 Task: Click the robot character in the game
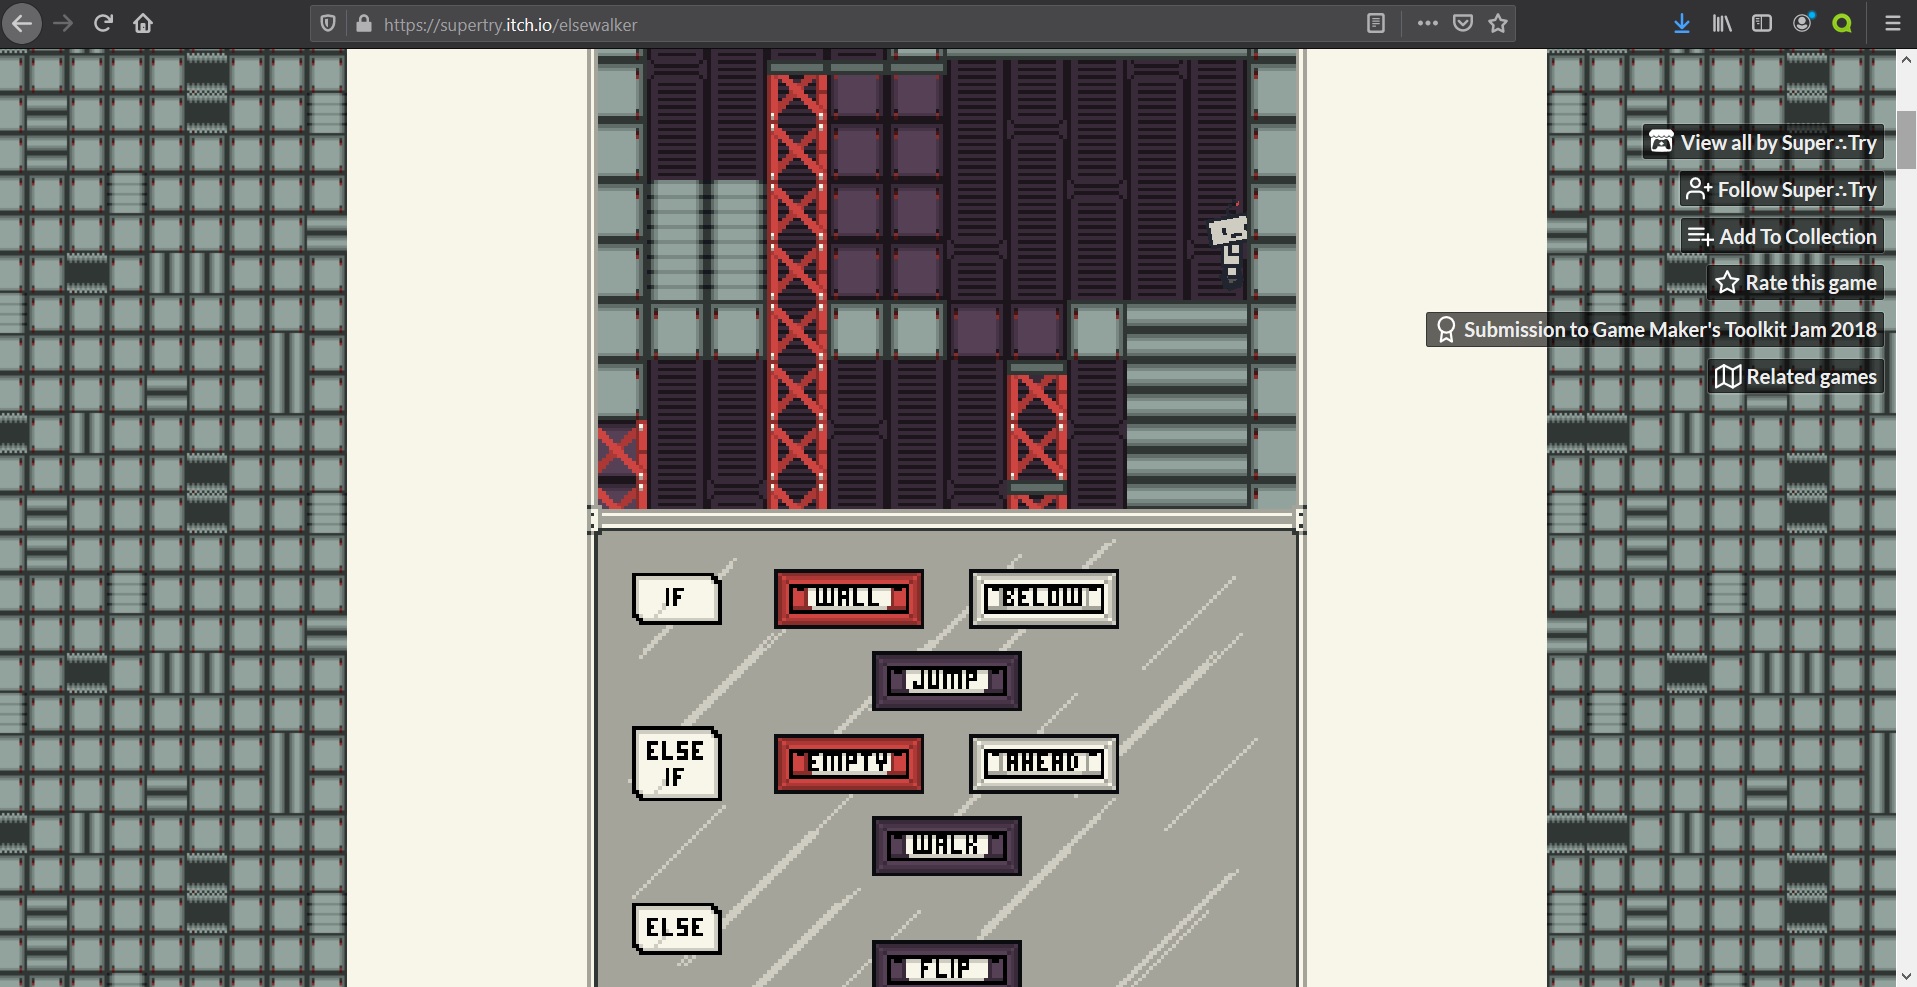(1230, 248)
